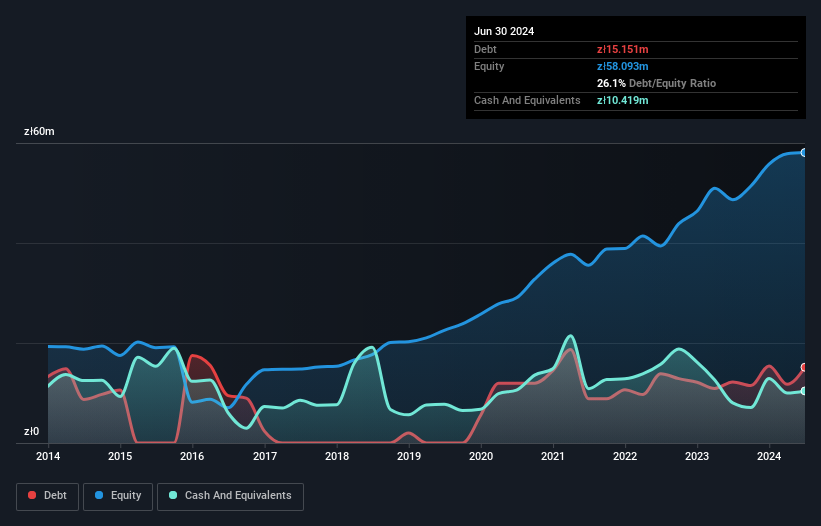The image size is (821, 526).
Task: Toggle the Equity series in the legend
Action: click(118, 496)
